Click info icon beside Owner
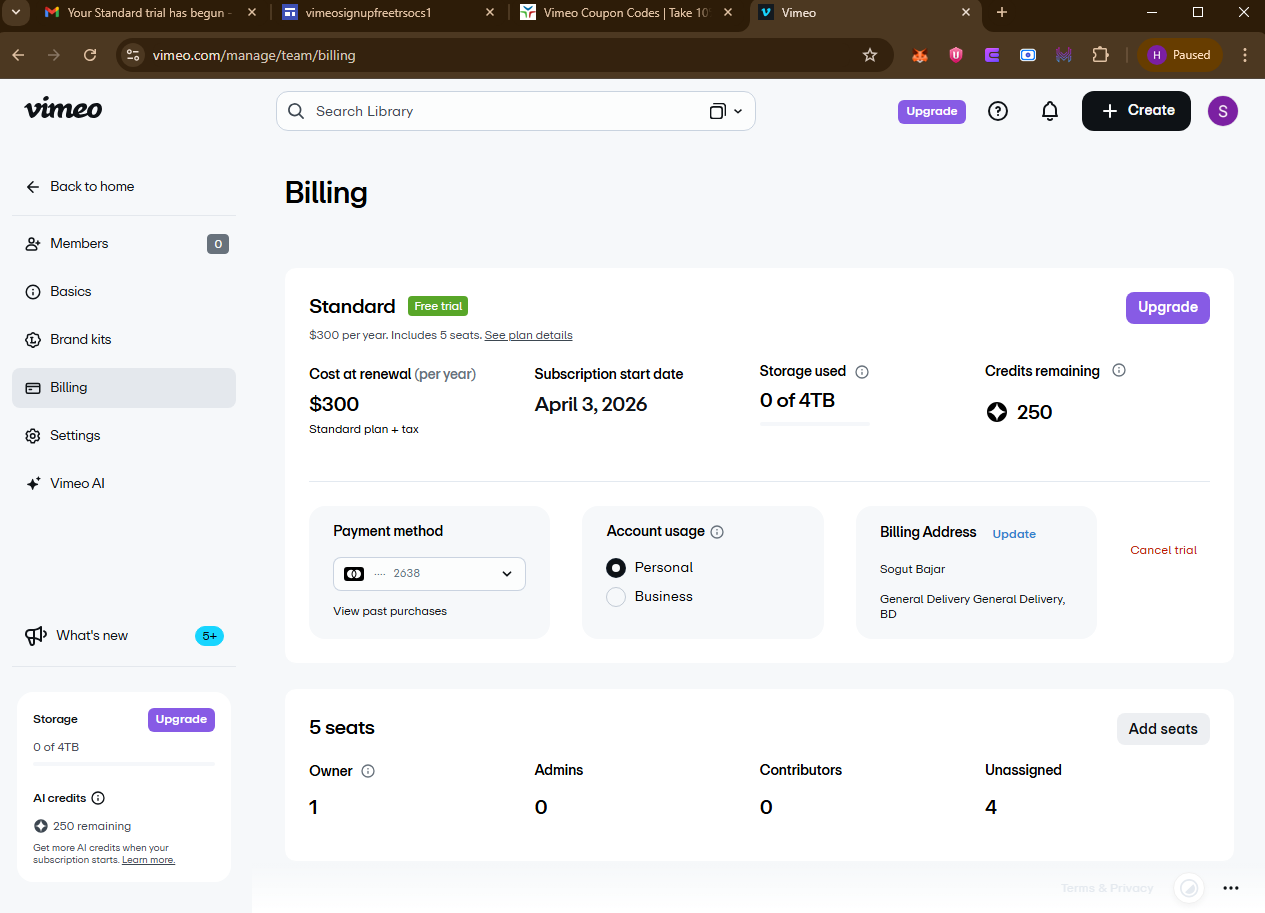Viewport: 1265px width, 913px height. (x=368, y=771)
